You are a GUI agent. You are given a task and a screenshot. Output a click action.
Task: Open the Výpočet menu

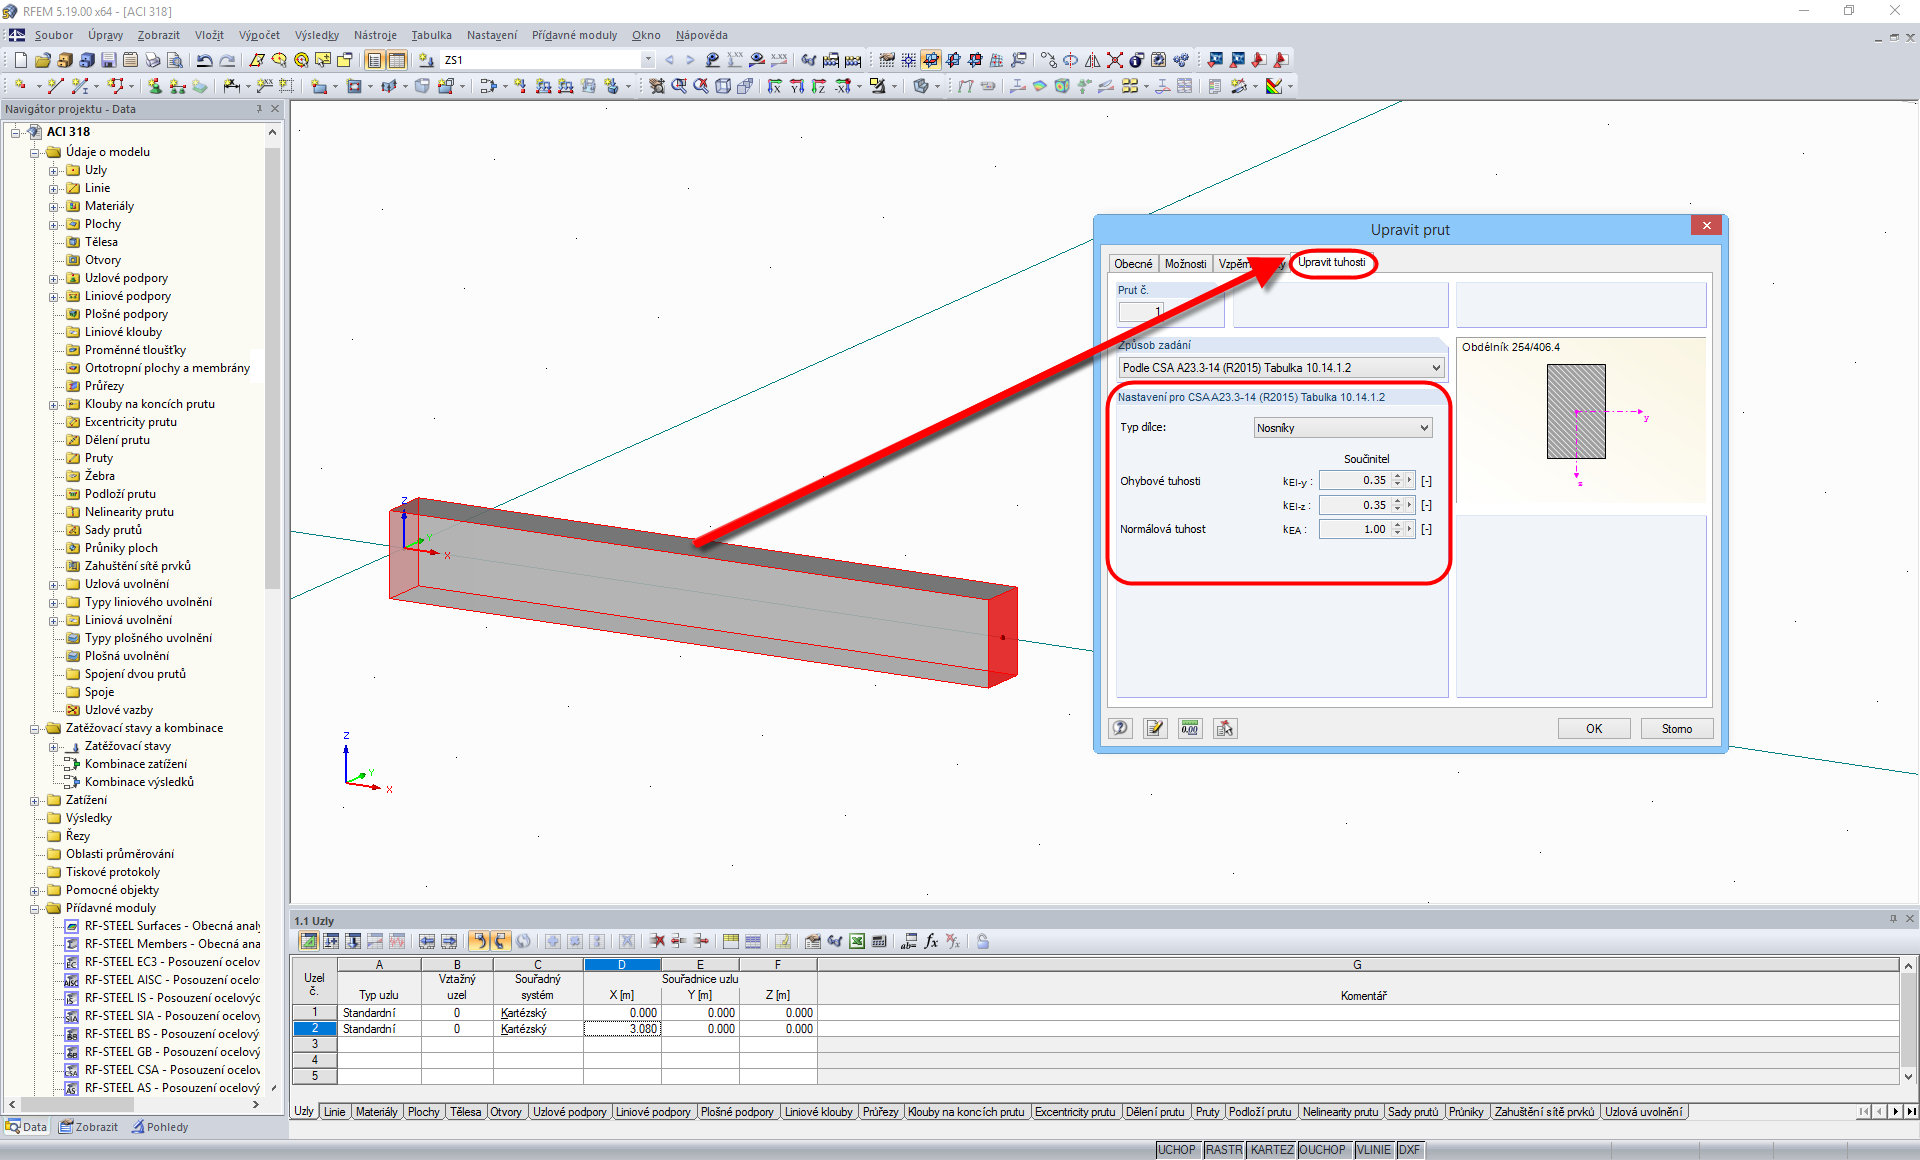pyautogui.click(x=259, y=35)
